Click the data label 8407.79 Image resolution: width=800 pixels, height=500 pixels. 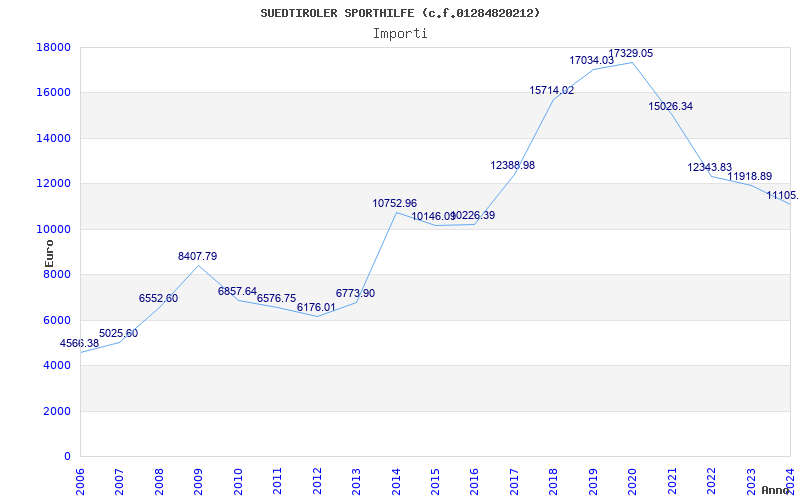point(197,256)
